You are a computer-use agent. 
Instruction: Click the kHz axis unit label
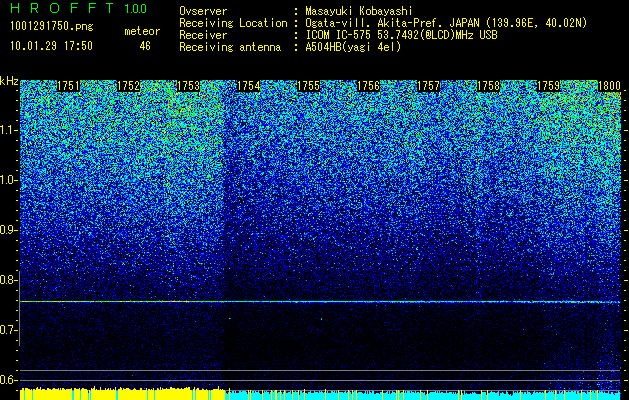coord(9,81)
